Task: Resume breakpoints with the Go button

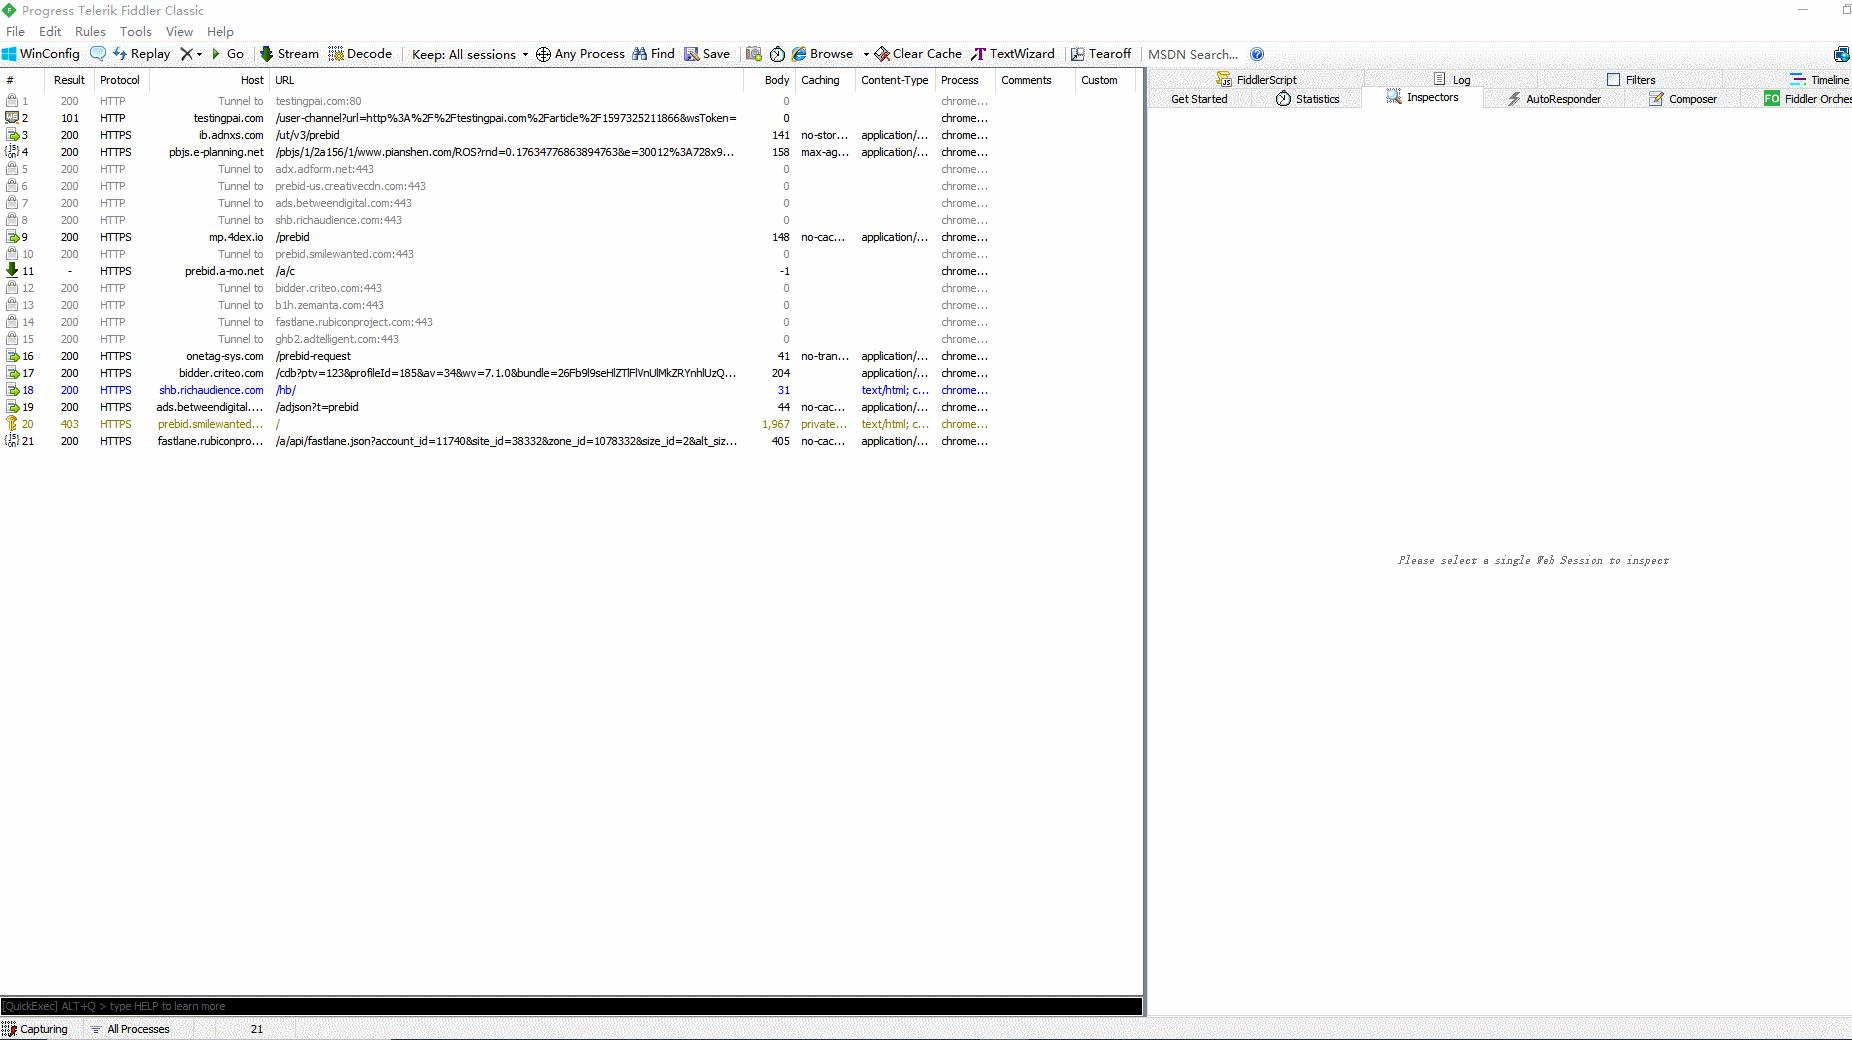Action: point(227,54)
